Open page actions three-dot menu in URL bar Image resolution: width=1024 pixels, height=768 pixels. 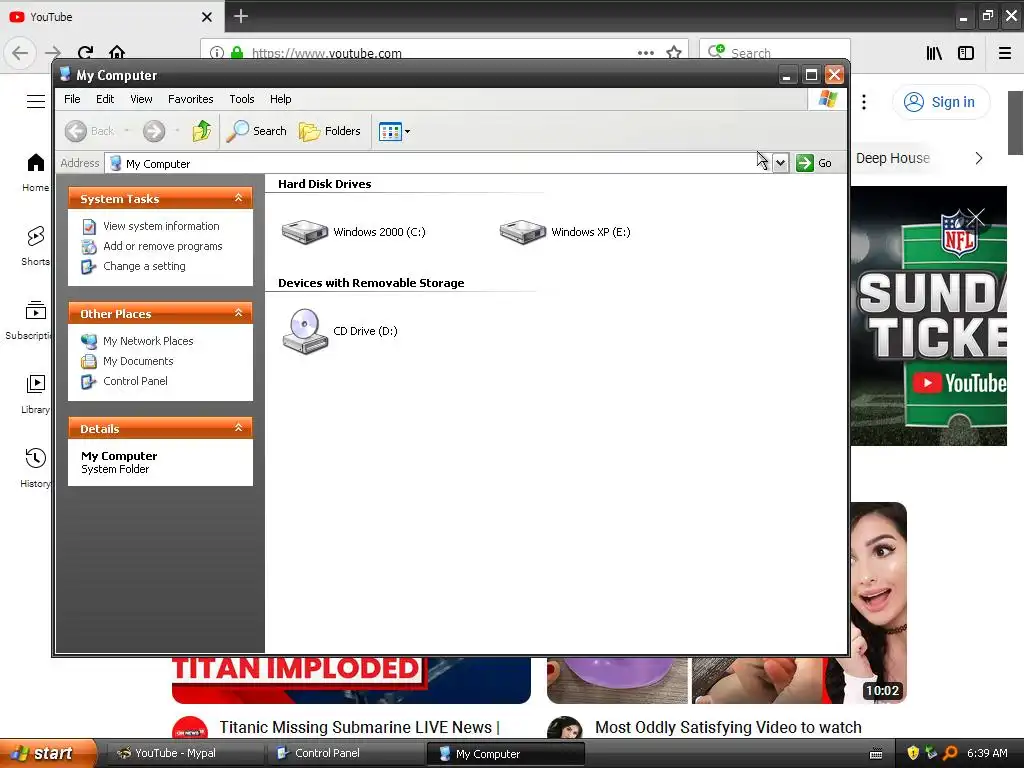[x=646, y=53]
